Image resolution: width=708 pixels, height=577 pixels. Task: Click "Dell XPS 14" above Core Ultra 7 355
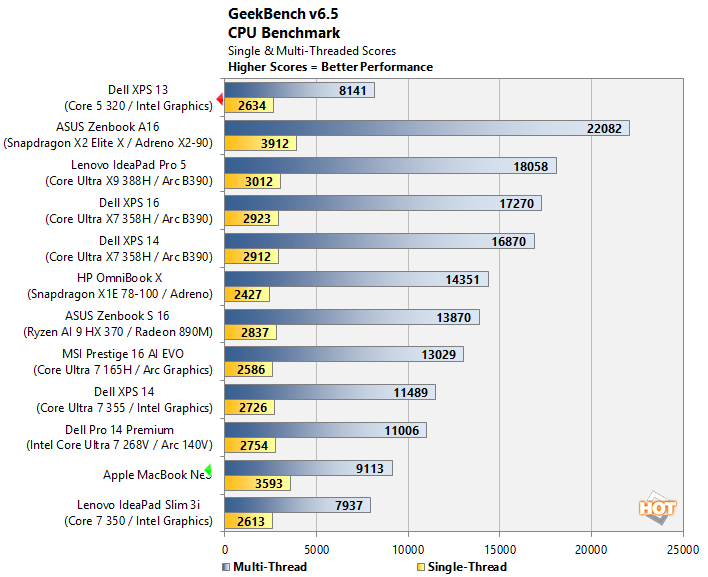click(x=124, y=392)
